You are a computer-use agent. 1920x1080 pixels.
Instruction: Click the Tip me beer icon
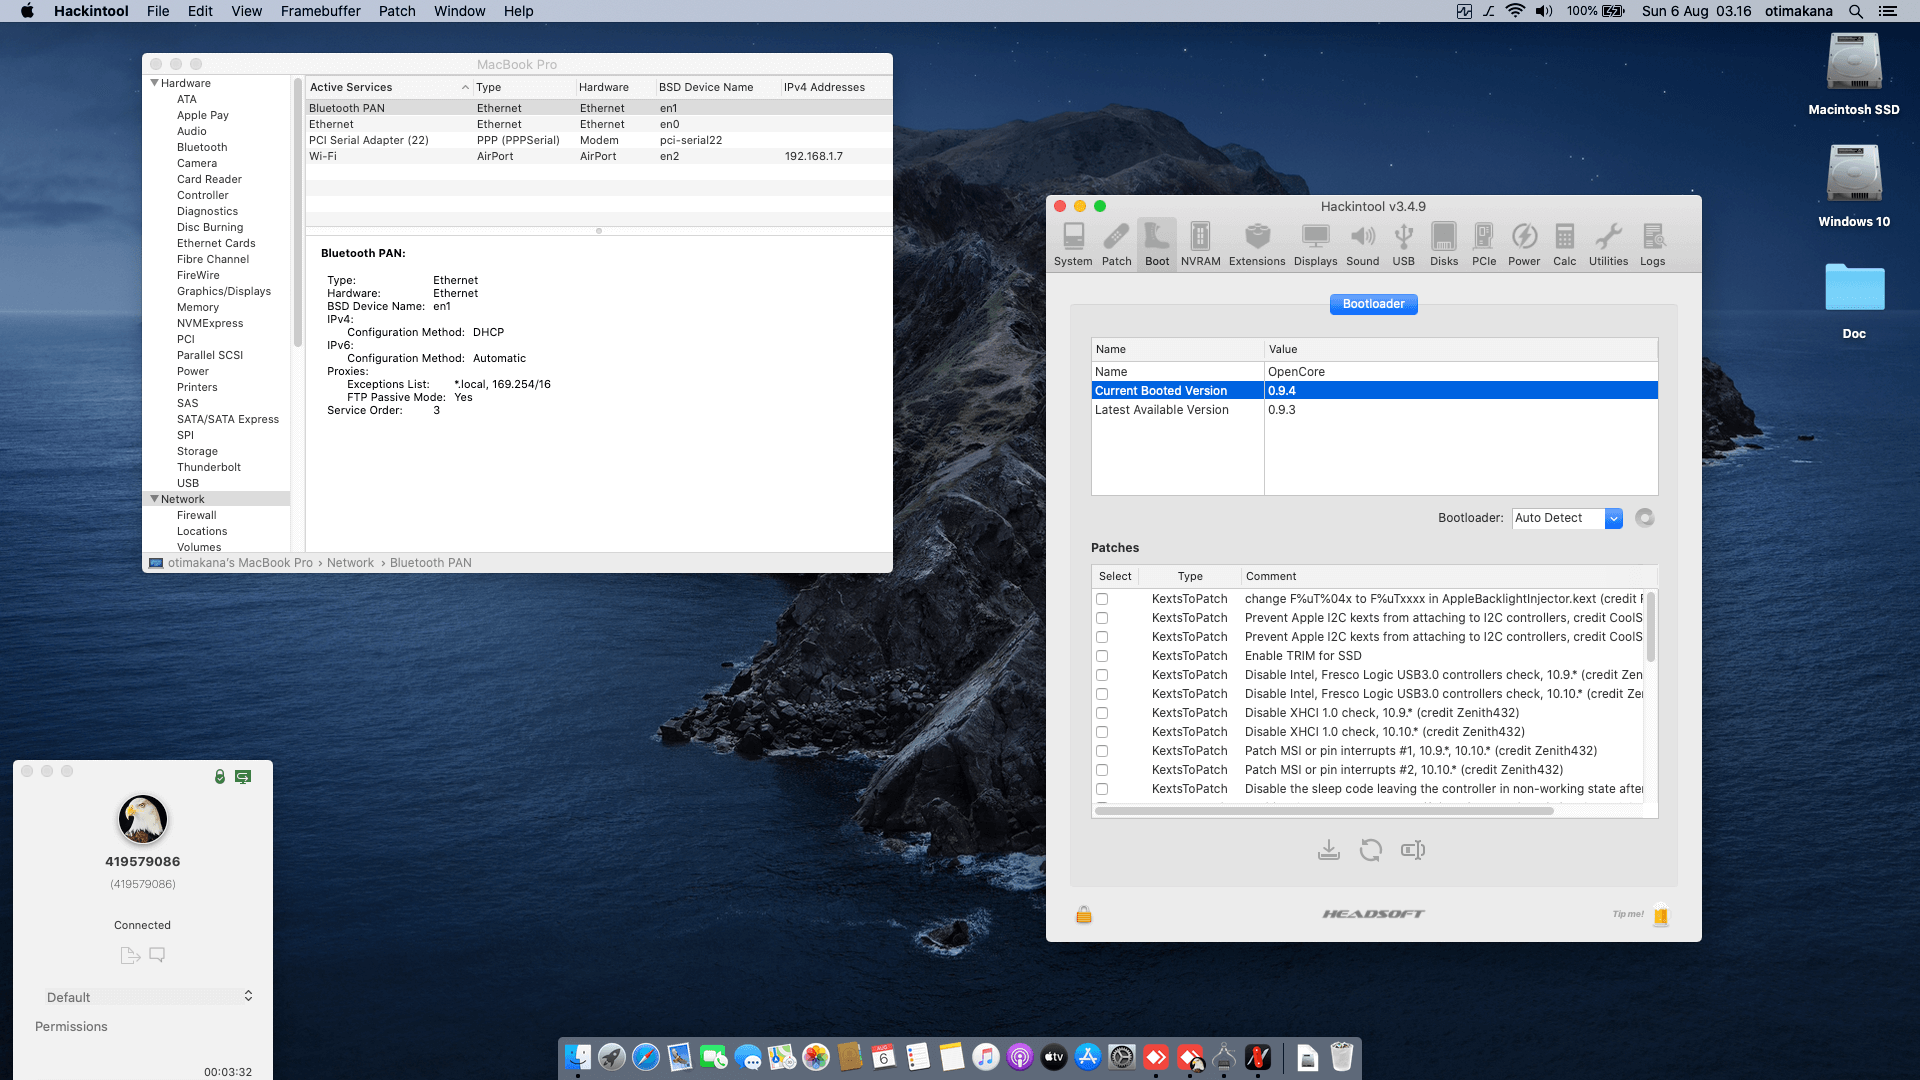(x=1661, y=914)
